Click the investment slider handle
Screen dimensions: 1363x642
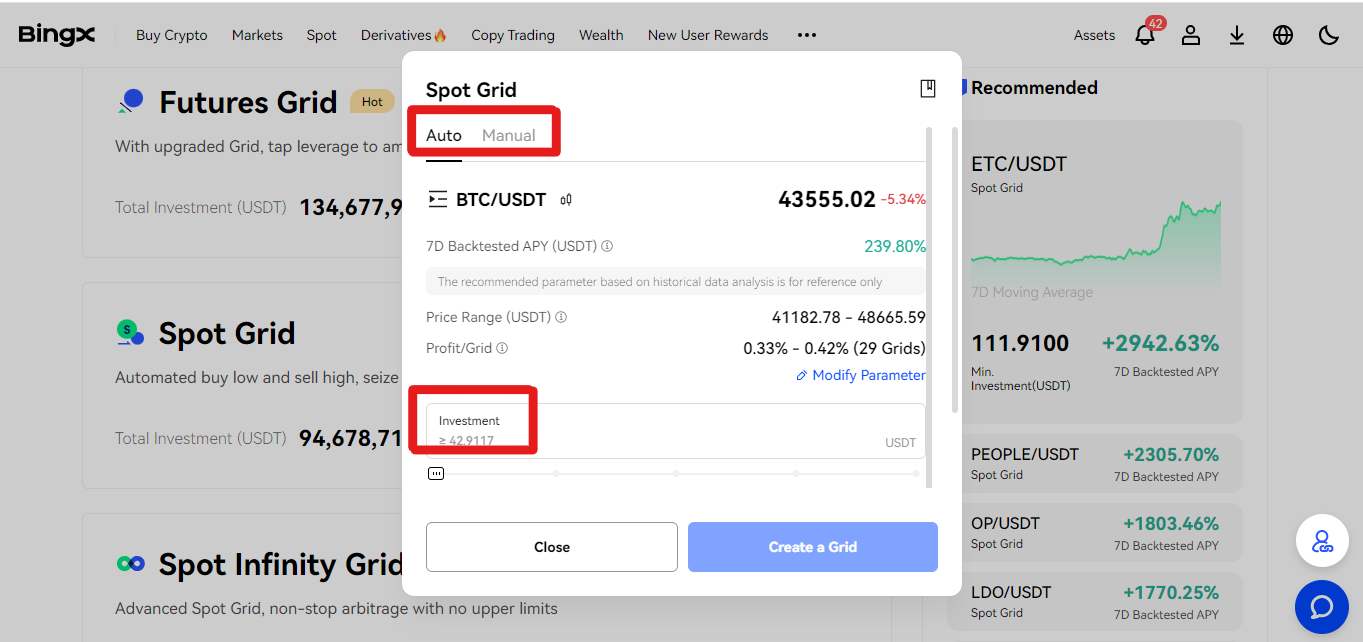coord(436,474)
